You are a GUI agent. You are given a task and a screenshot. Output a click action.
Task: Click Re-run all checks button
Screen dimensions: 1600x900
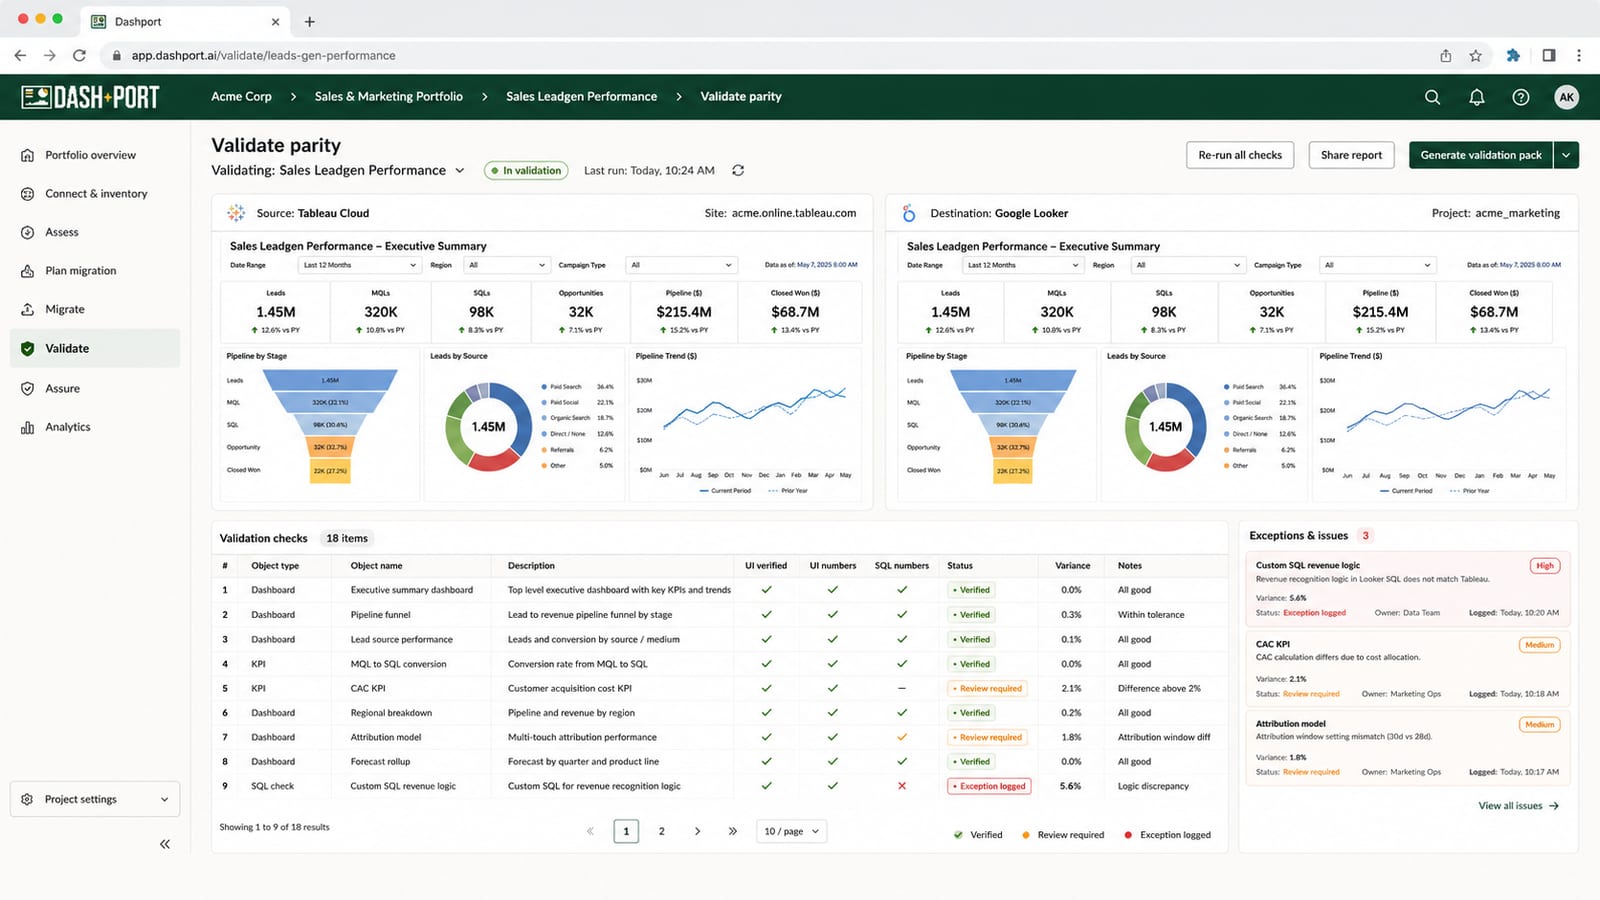[1240, 155]
